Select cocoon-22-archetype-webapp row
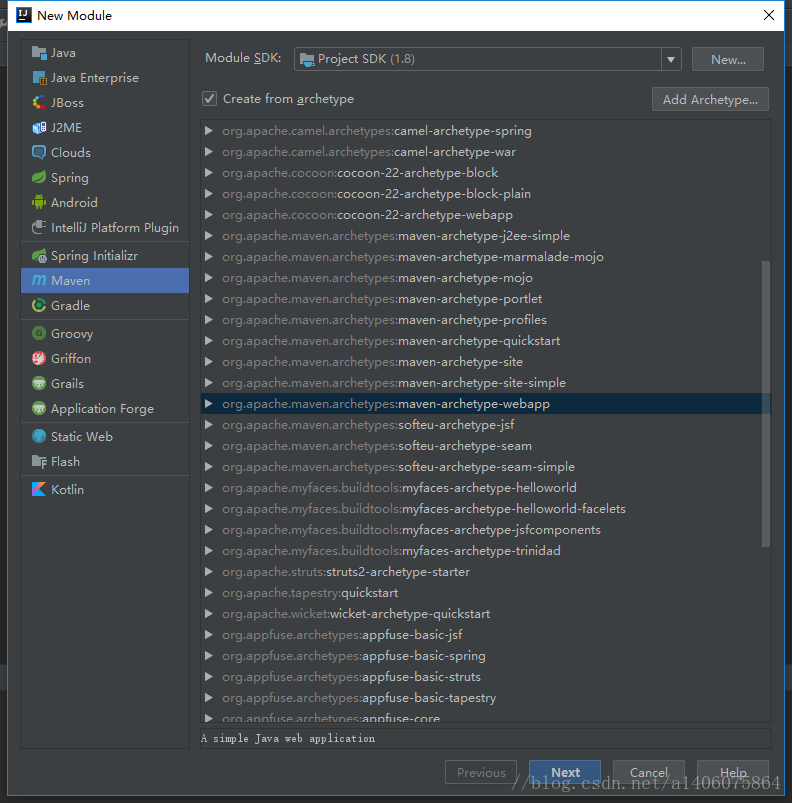Image resolution: width=792 pixels, height=803 pixels. [485, 215]
